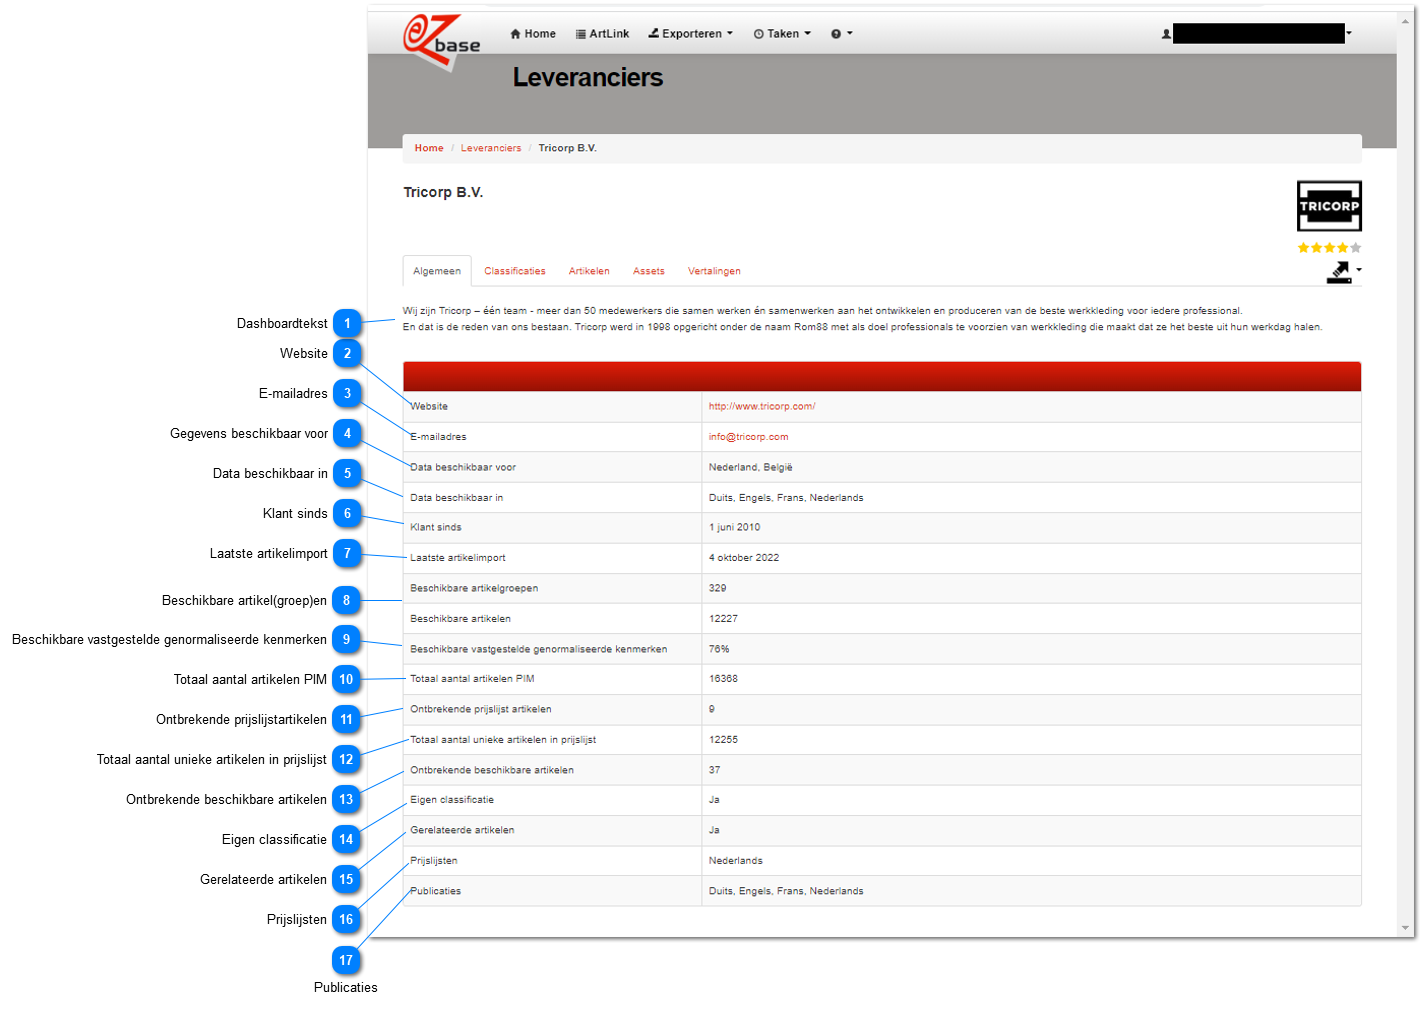Click the 'Beschikbare artikelgroepen' label
This screenshot has width=1423, height=1011.
[474, 588]
